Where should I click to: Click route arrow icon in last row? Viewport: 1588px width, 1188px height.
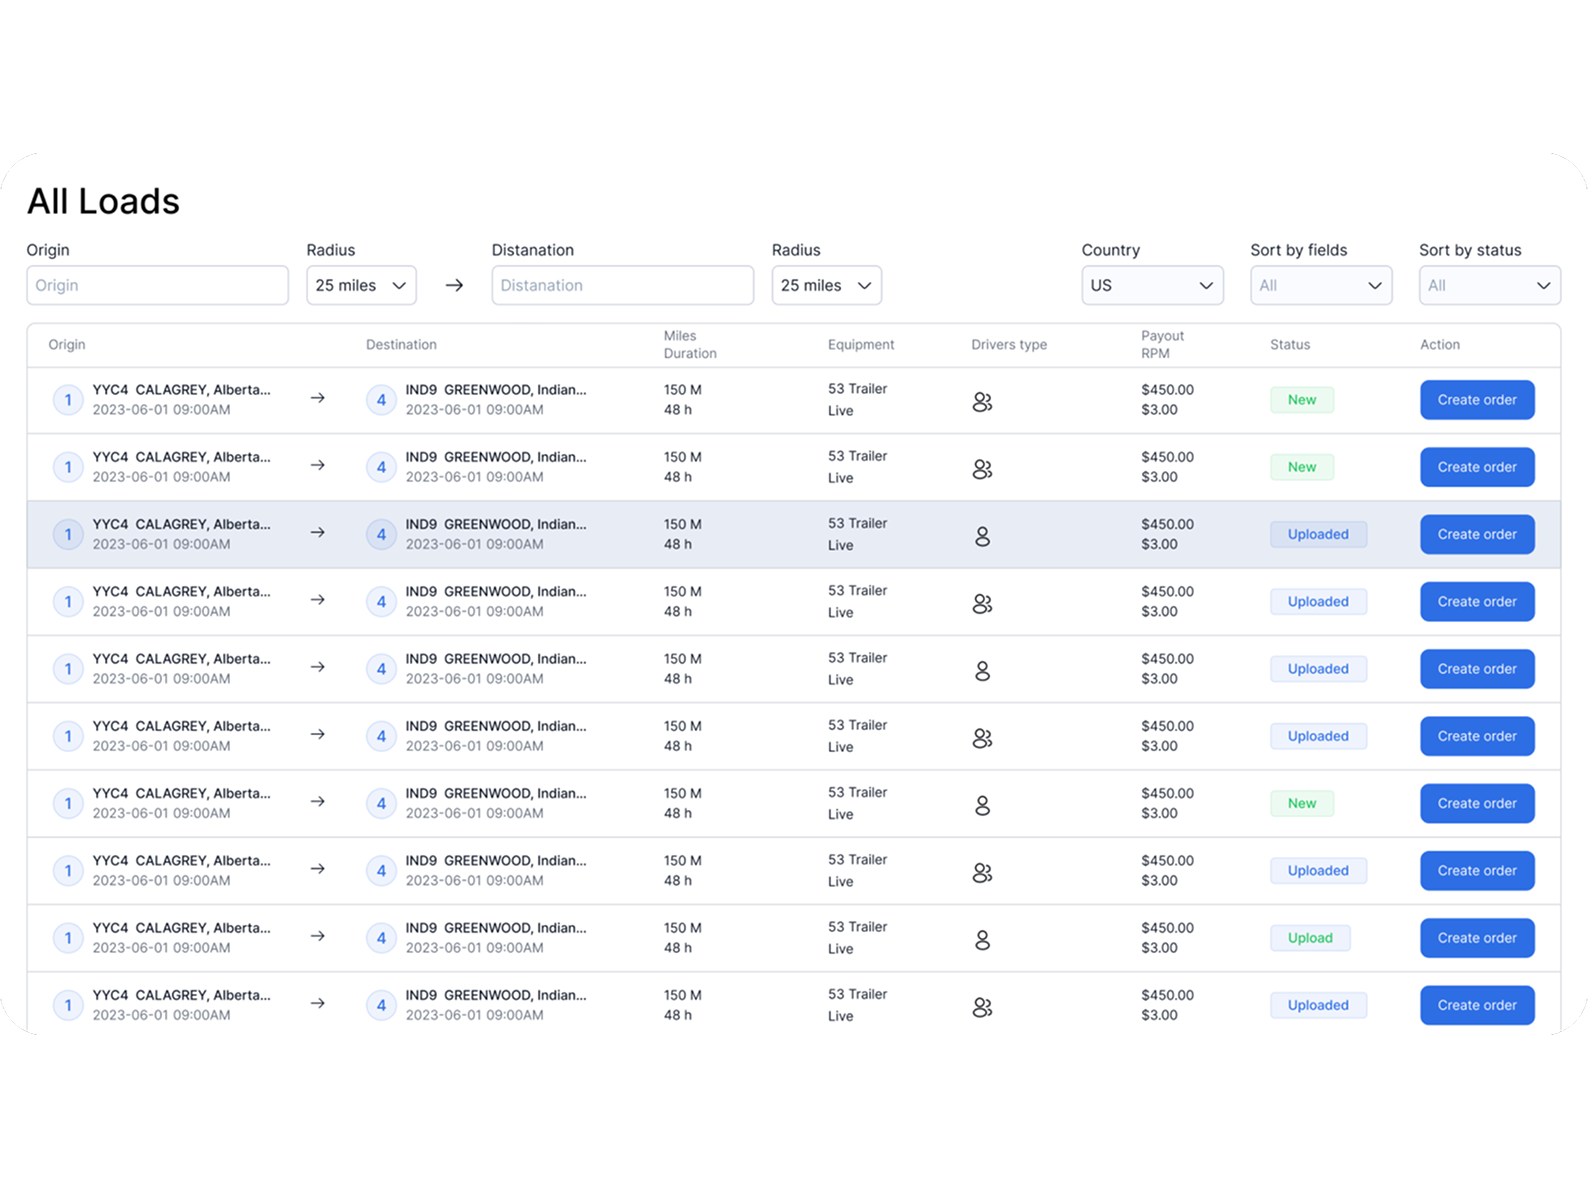(x=317, y=1003)
